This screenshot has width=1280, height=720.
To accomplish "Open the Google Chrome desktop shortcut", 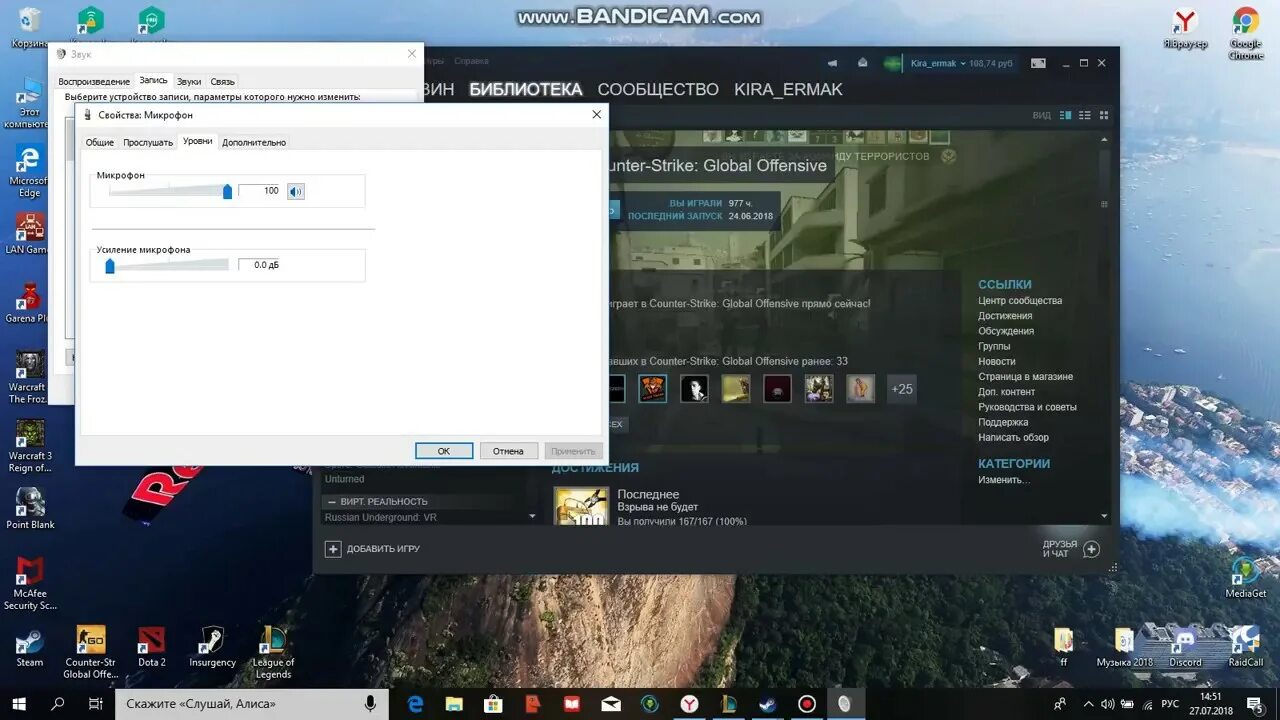I will [x=1245, y=32].
